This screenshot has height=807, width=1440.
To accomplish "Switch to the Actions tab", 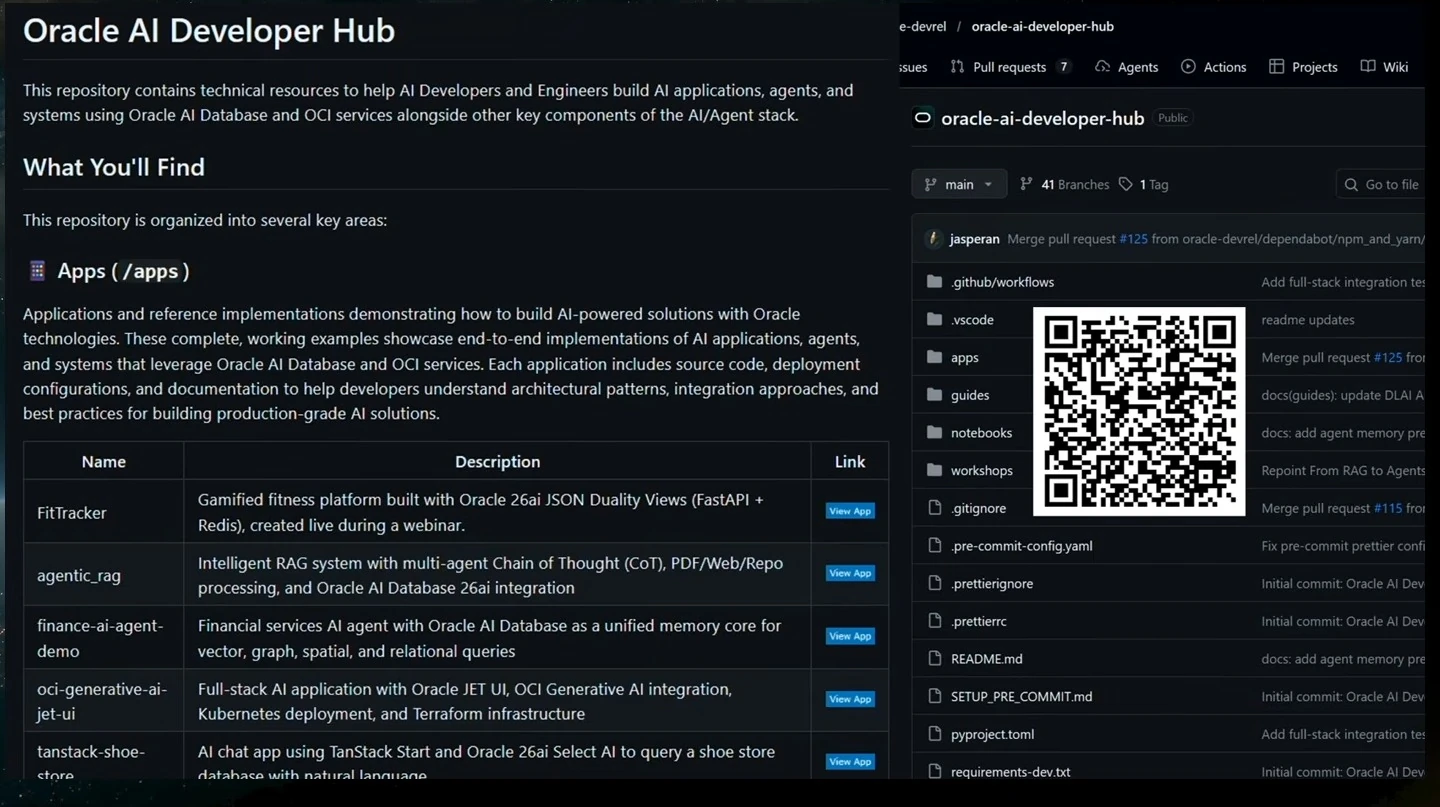I will 1214,67.
